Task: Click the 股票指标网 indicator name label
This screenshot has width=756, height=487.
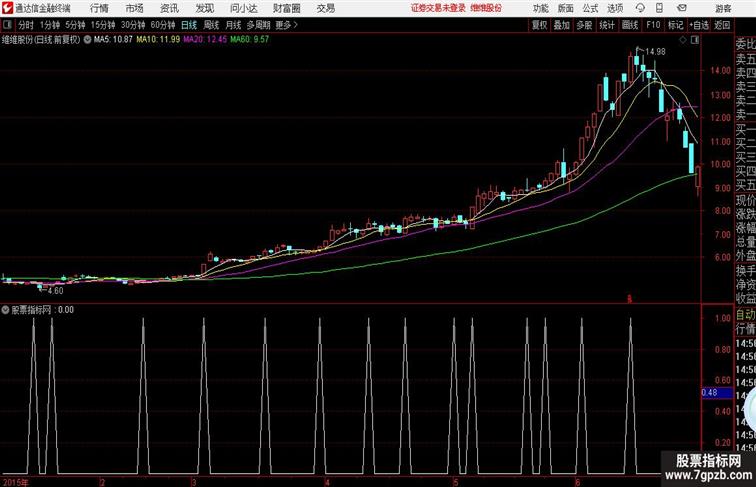Action: click(x=31, y=310)
